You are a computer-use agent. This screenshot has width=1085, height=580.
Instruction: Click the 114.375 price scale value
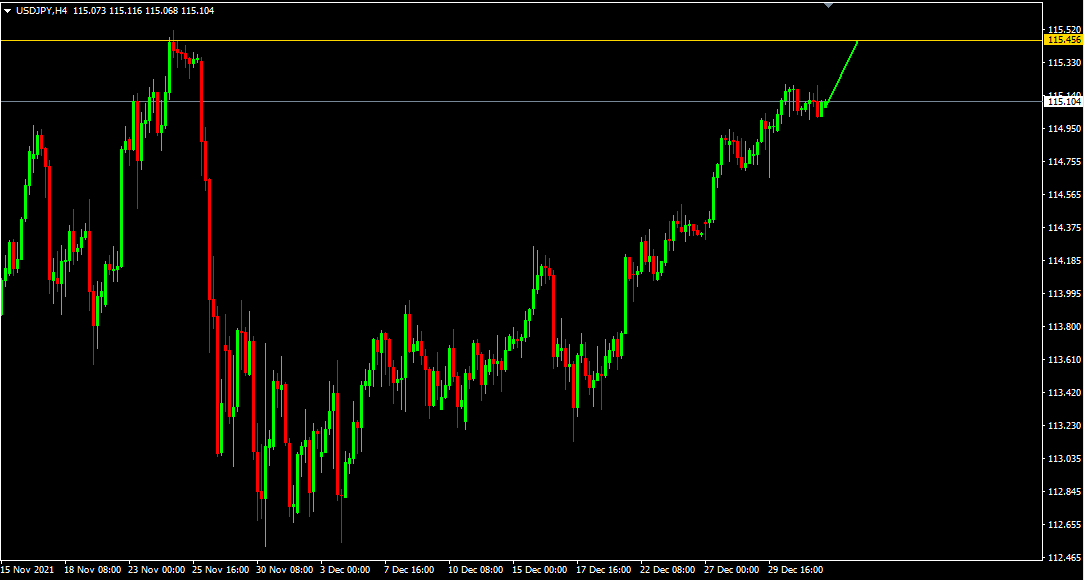pyautogui.click(x=1064, y=228)
